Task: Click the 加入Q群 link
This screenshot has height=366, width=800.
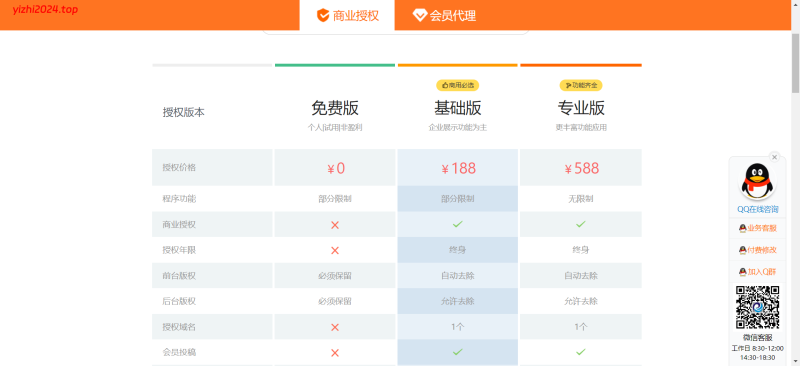Action: (758, 272)
